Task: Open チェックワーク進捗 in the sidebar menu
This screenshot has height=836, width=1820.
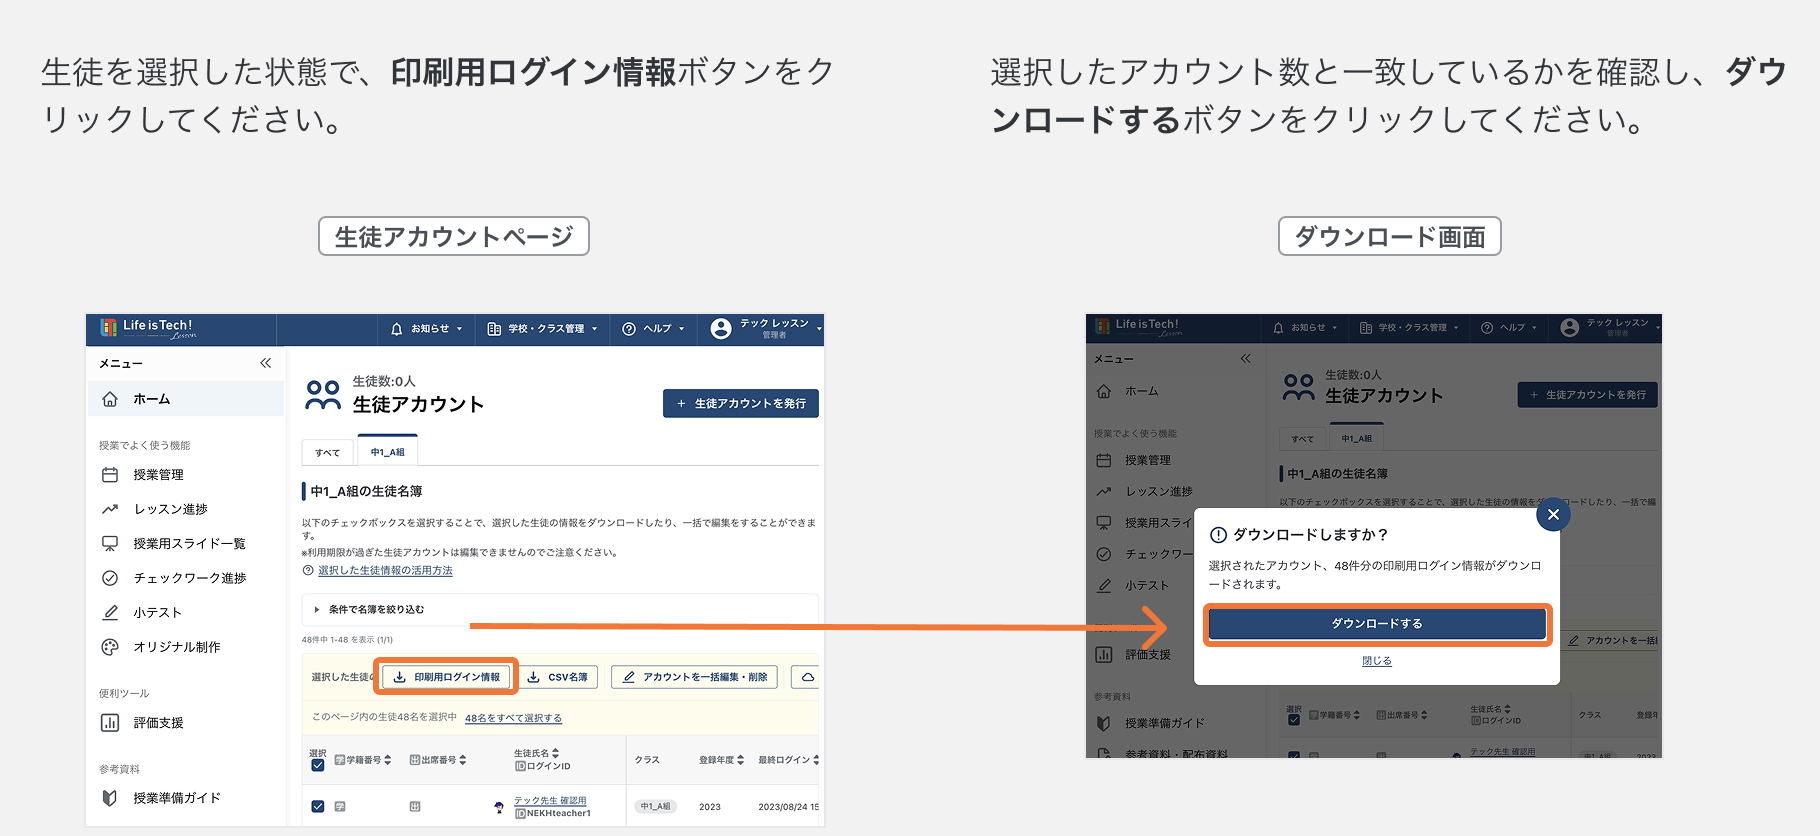Action: 189,578
